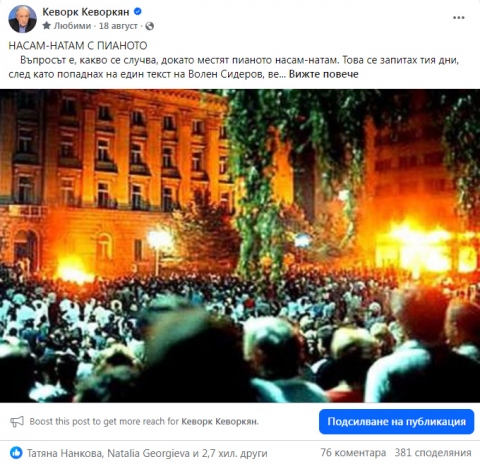The image size is (480, 464).
Task: Click Татяна Нанкова in reactions list
Action: pyautogui.click(x=65, y=453)
